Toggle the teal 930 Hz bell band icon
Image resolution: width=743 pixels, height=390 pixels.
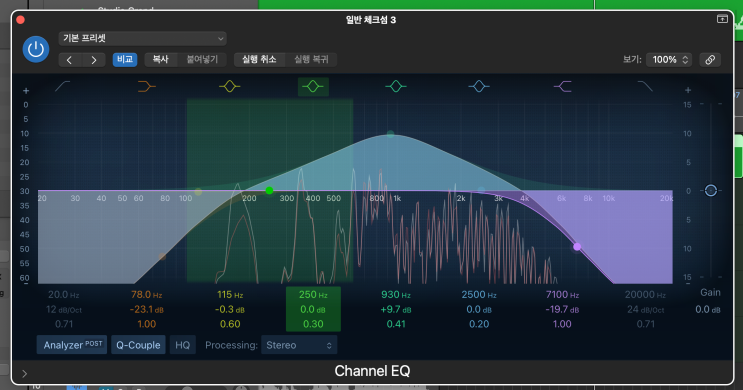point(396,86)
